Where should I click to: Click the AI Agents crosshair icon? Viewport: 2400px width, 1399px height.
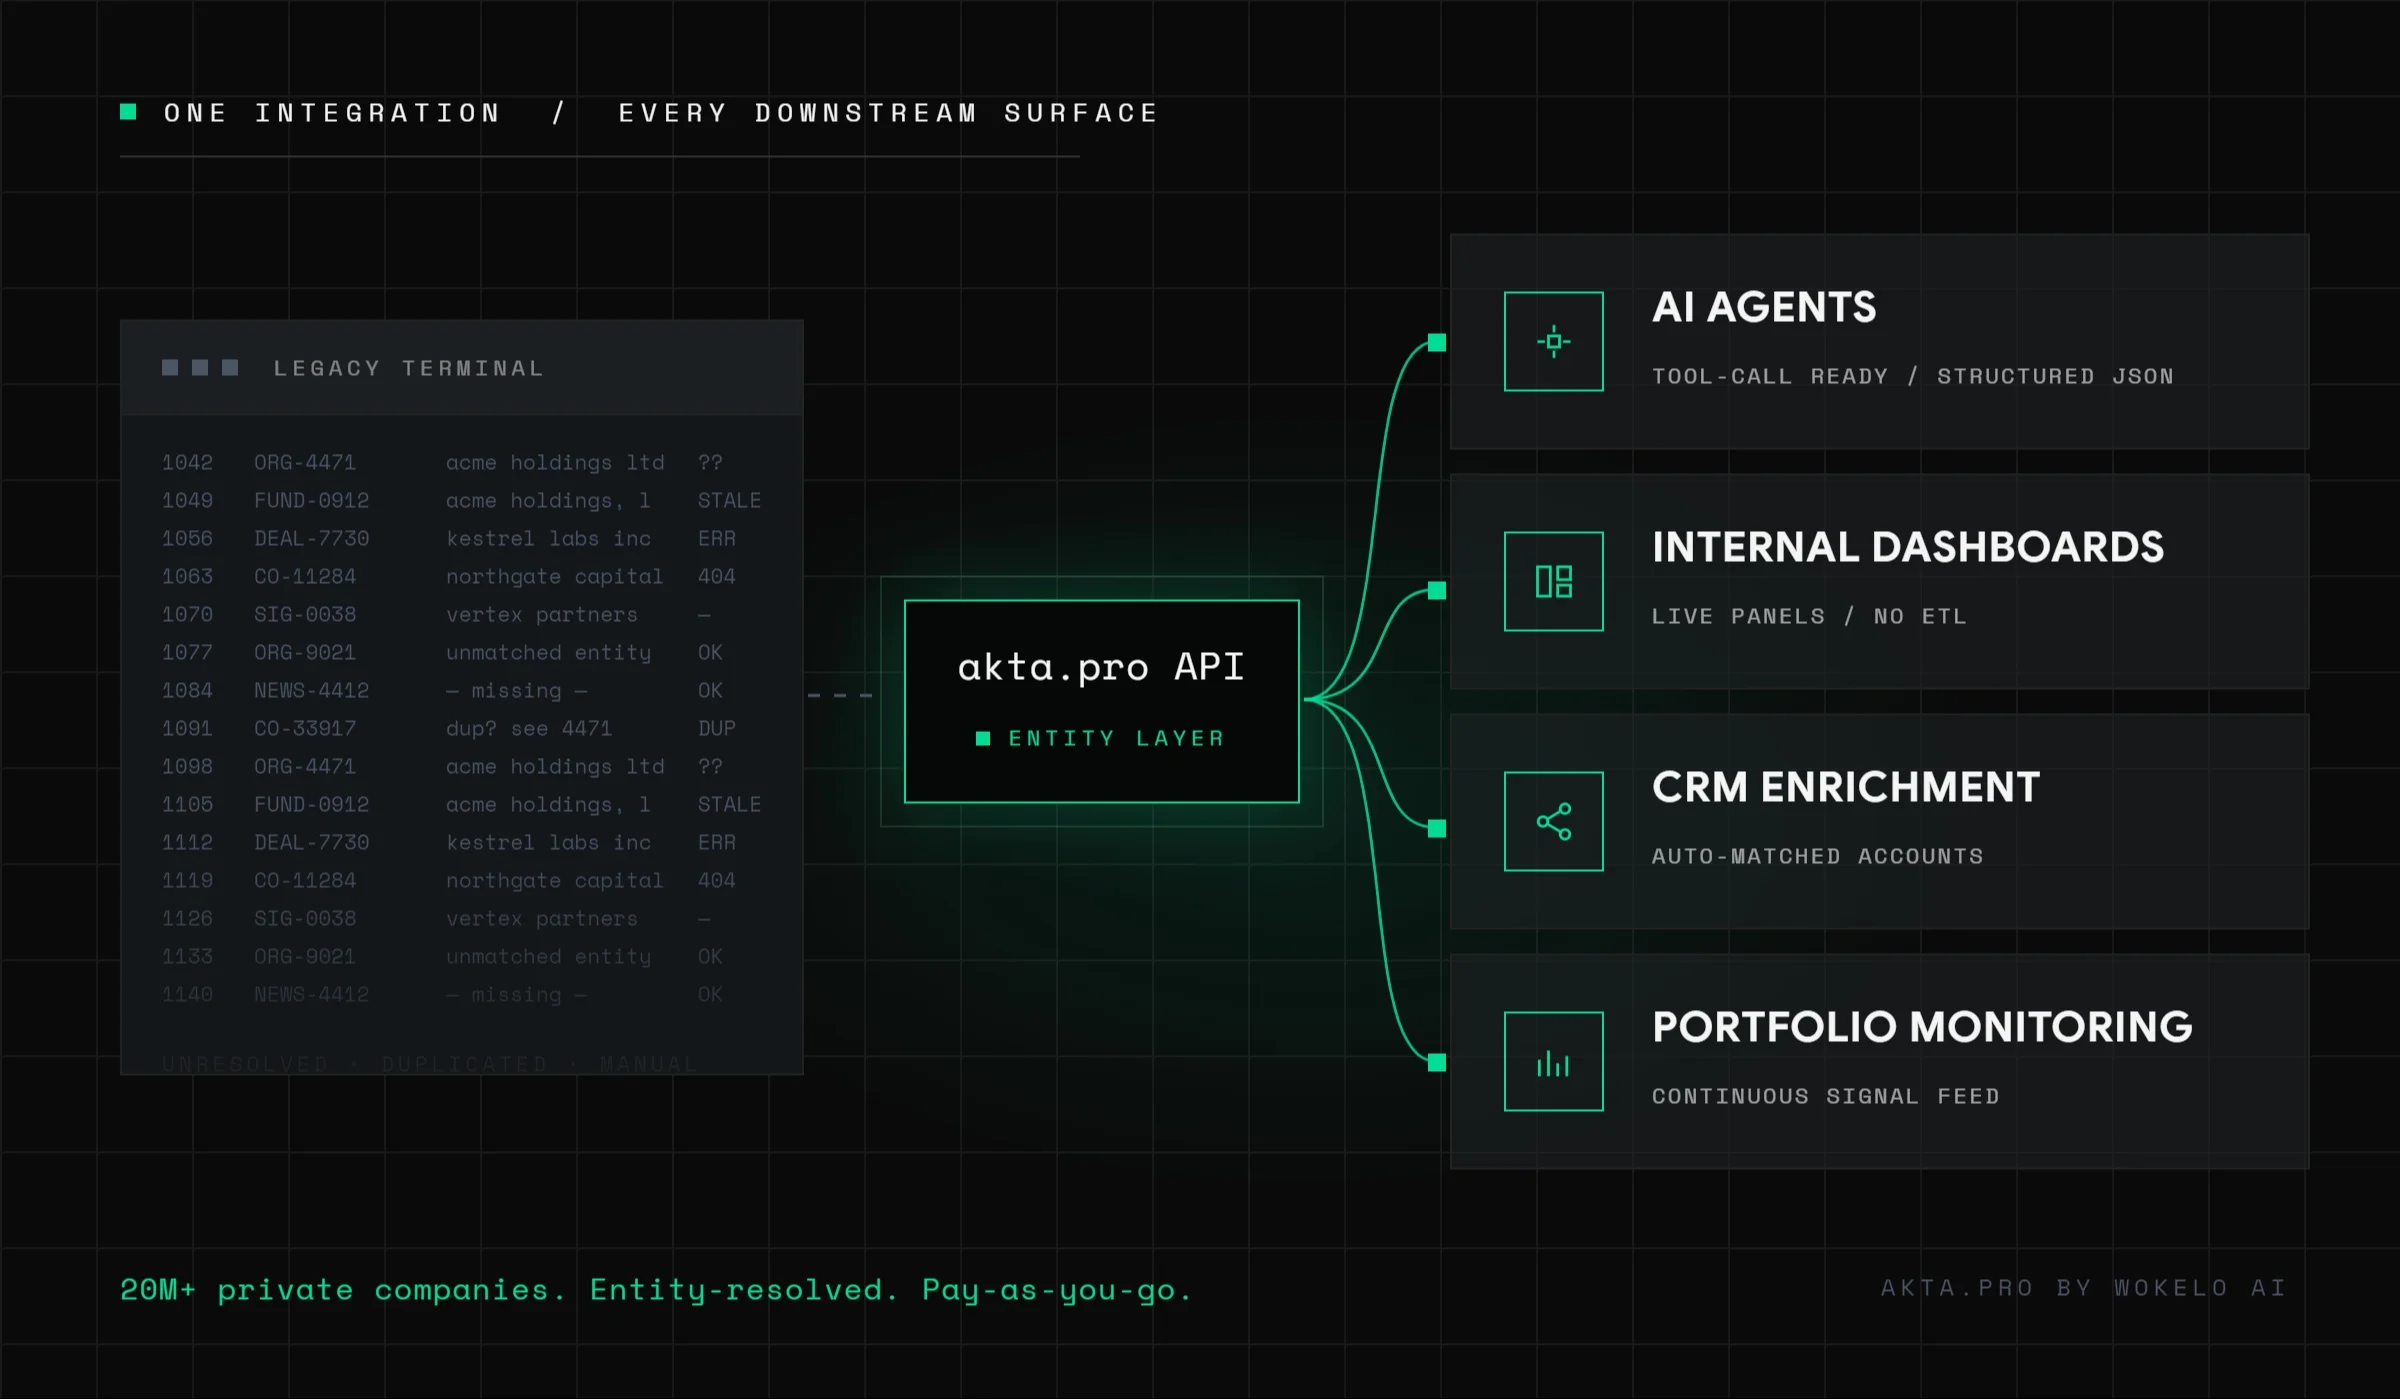(1553, 341)
